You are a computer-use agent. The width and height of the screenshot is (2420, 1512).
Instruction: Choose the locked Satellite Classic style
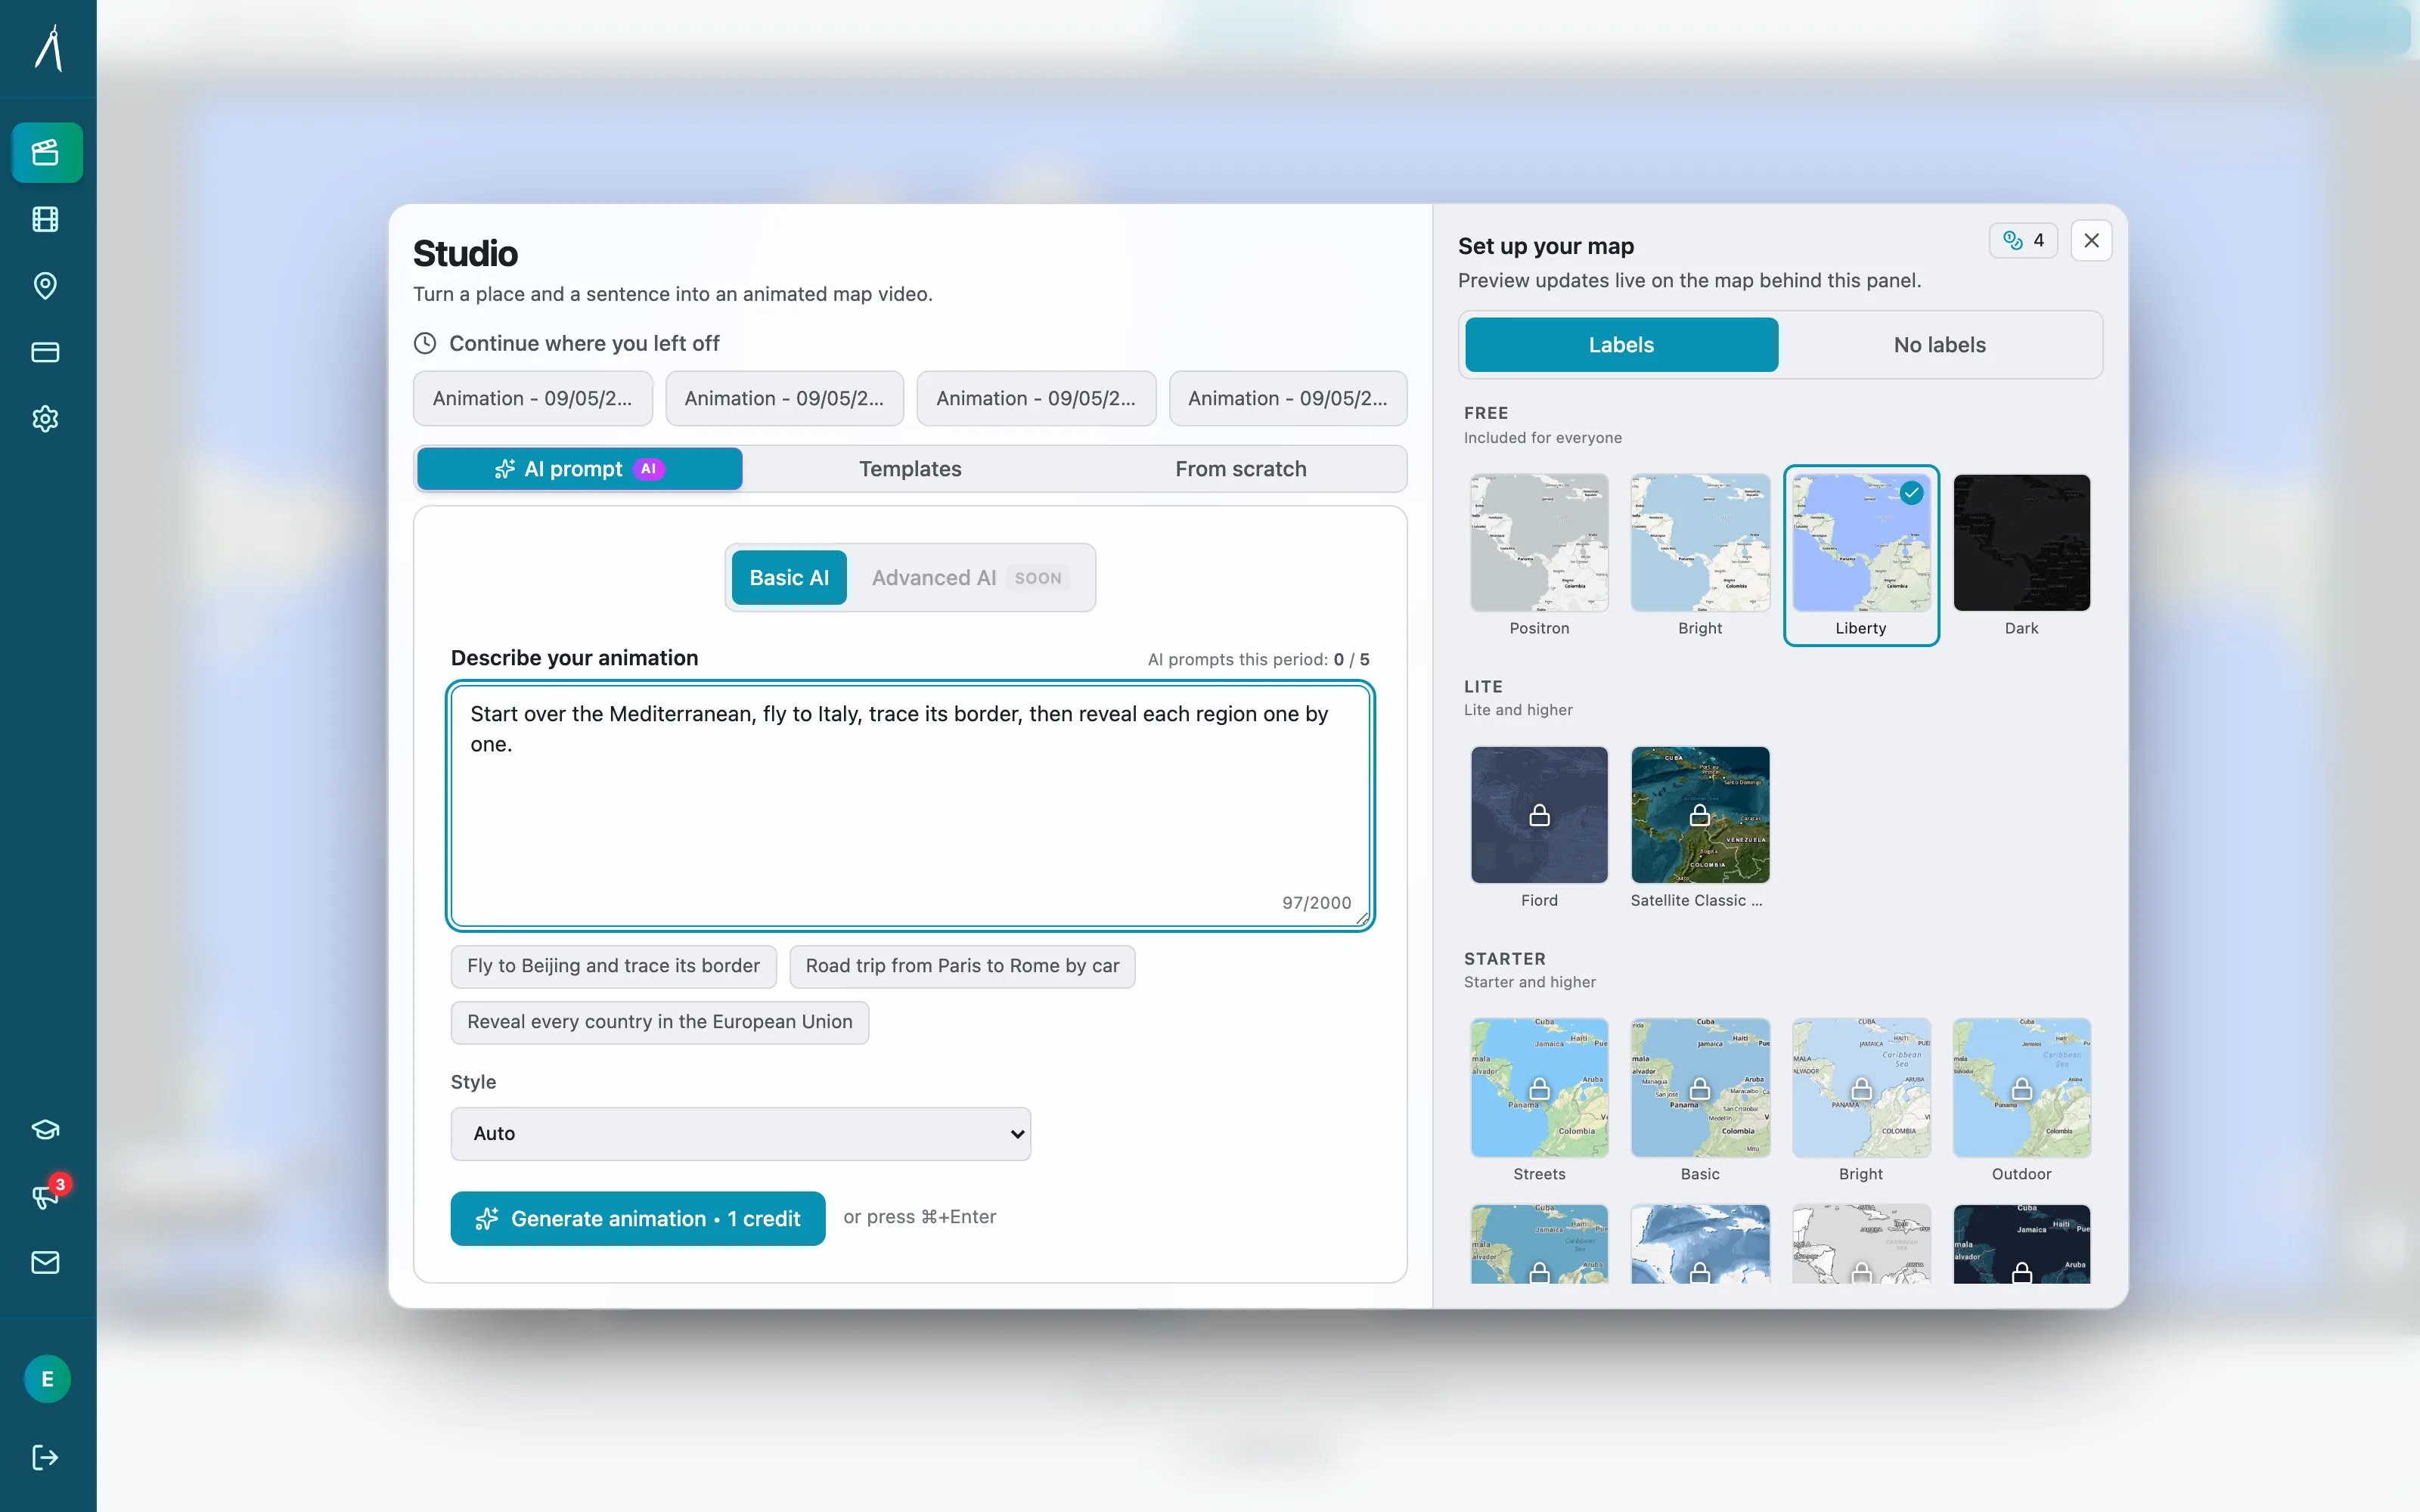pos(1699,828)
